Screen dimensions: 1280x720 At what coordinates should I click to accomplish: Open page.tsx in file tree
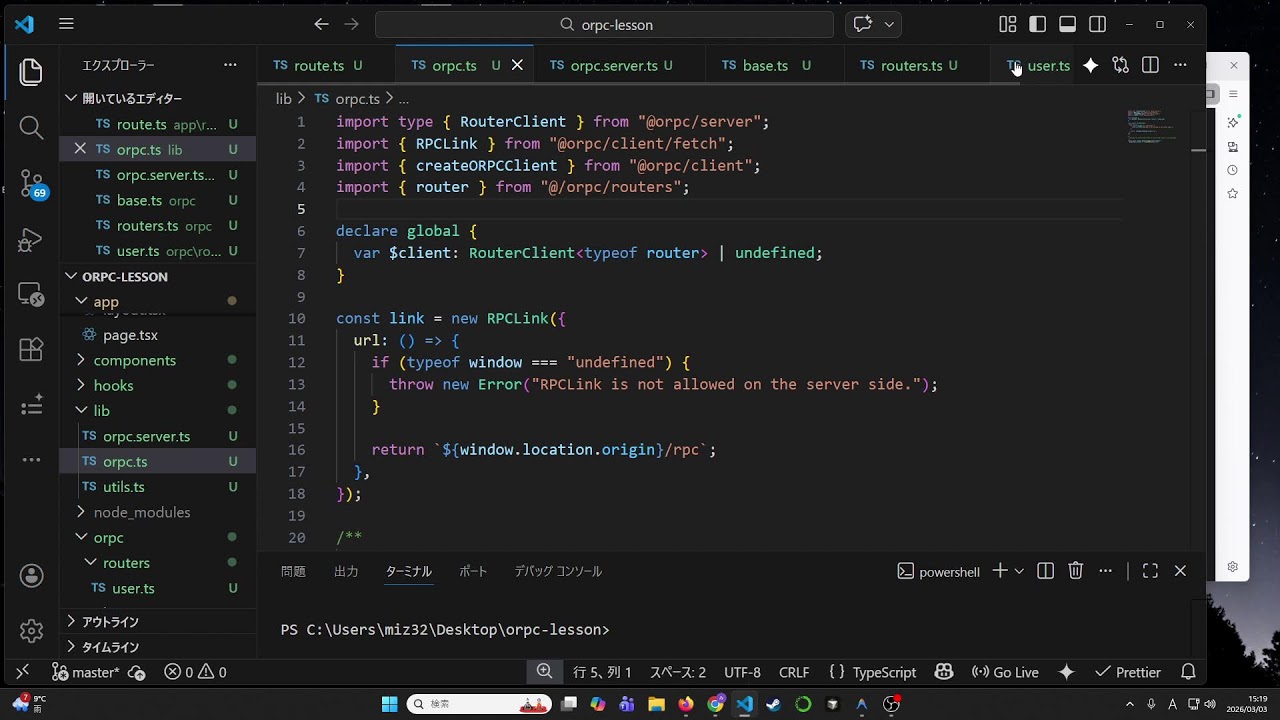coord(130,335)
